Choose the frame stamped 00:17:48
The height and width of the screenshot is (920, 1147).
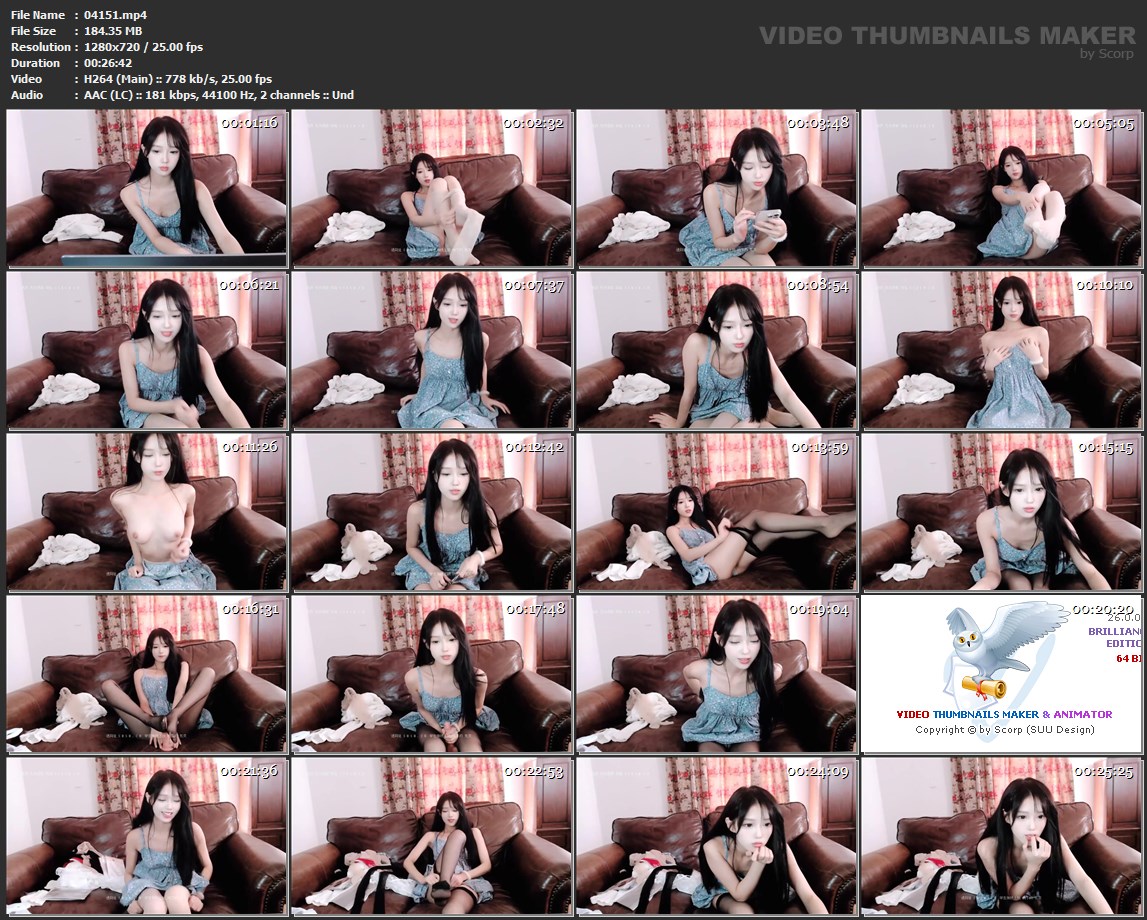click(x=432, y=674)
